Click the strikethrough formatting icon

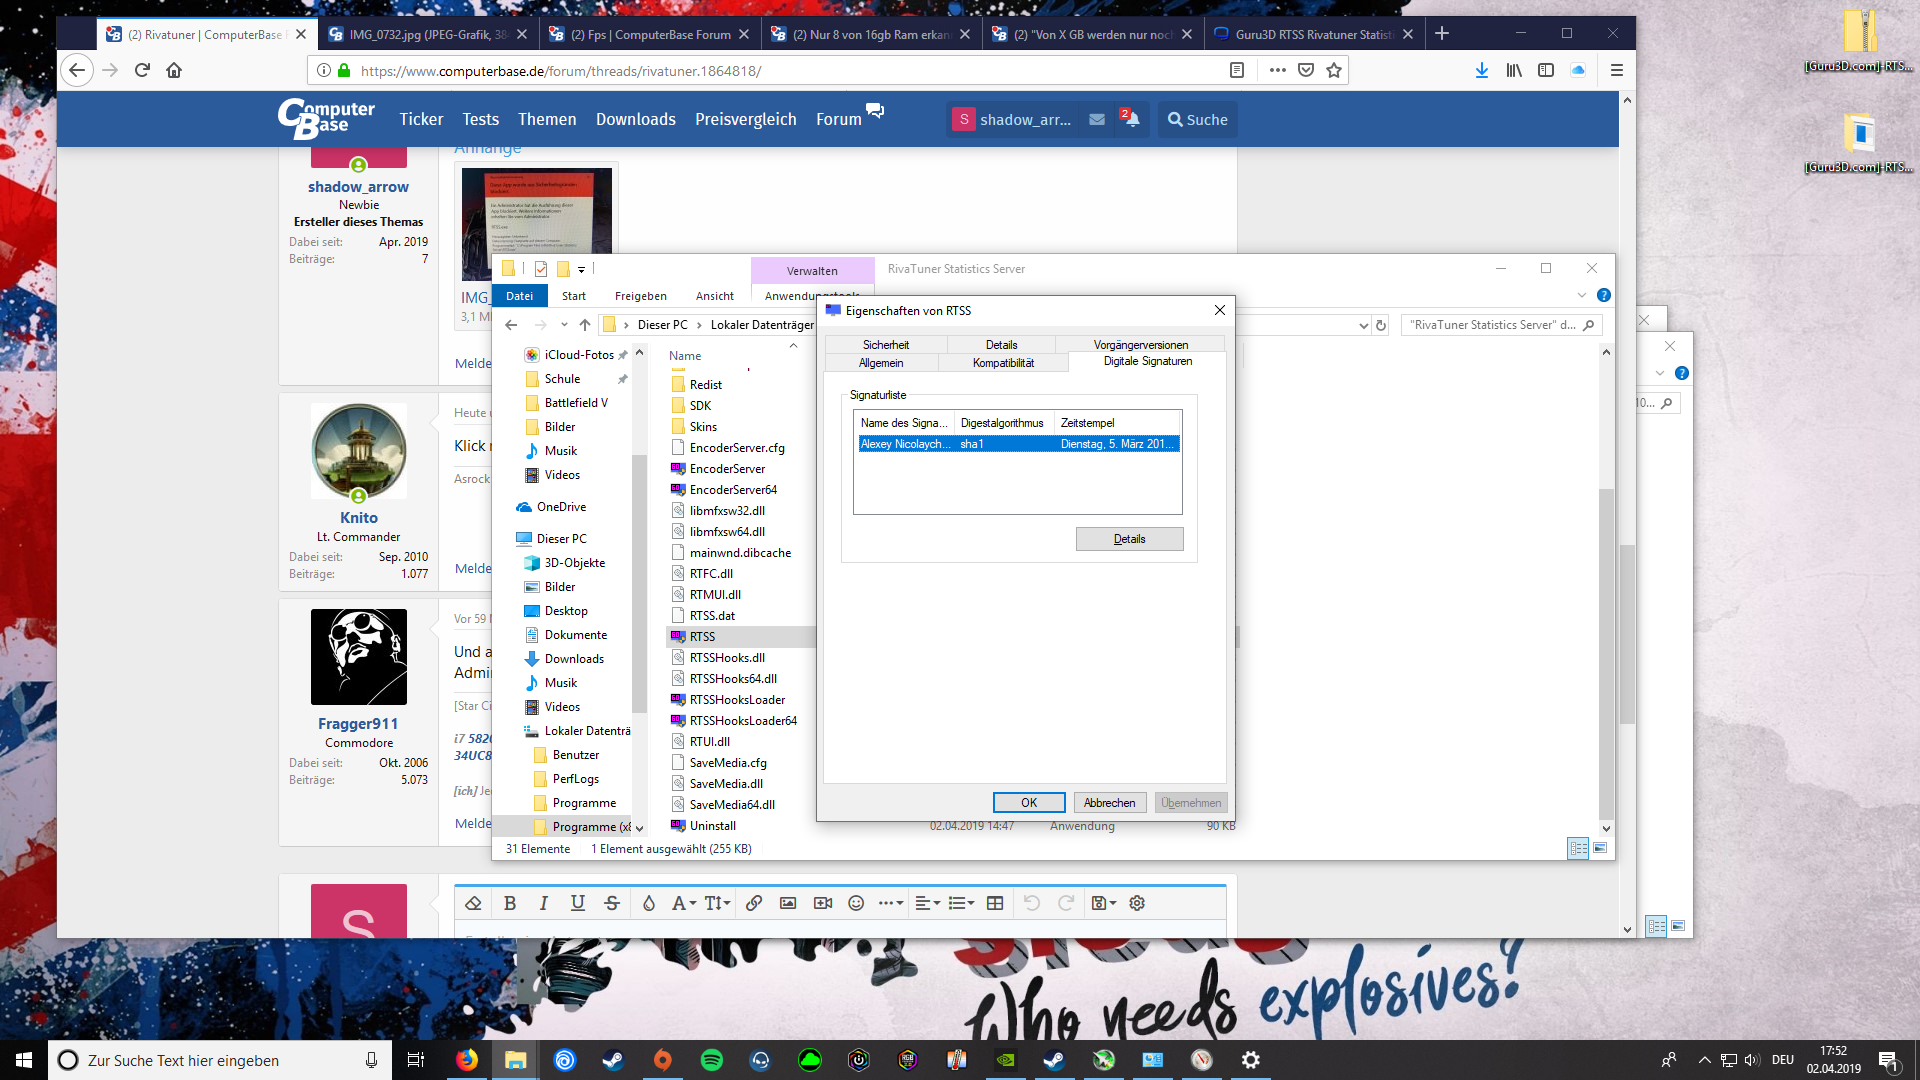pyautogui.click(x=612, y=903)
